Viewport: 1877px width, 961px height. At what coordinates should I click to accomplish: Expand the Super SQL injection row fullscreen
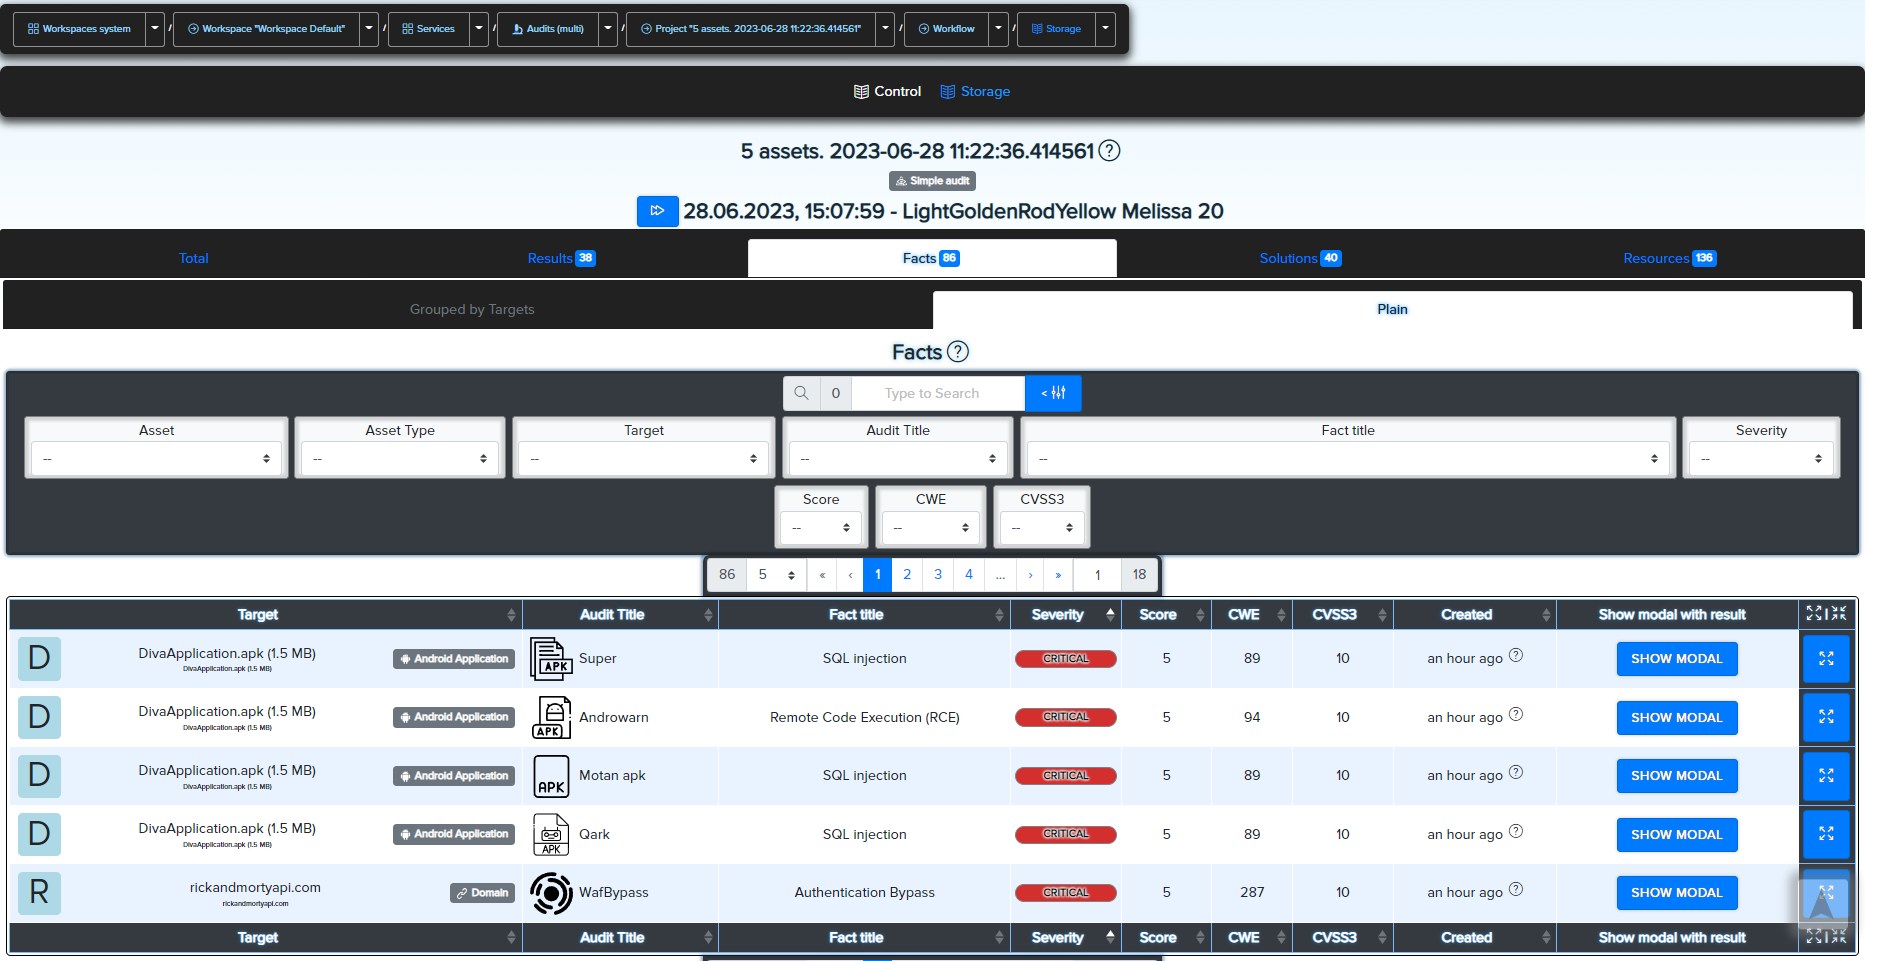[1826, 659]
